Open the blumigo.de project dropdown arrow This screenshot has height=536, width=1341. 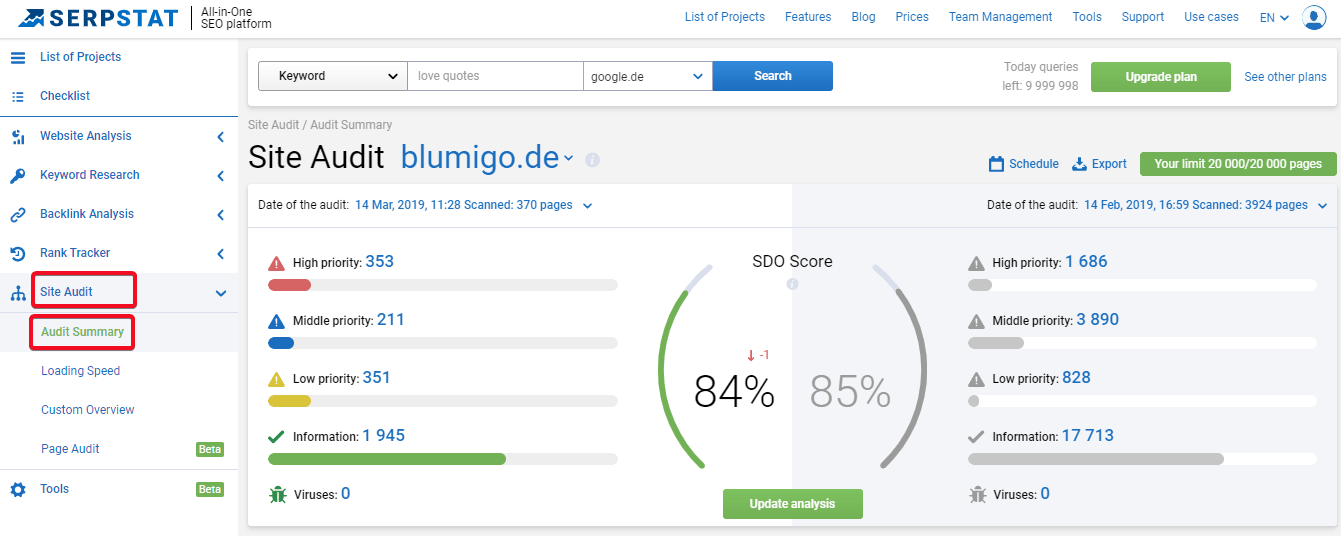(x=569, y=158)
